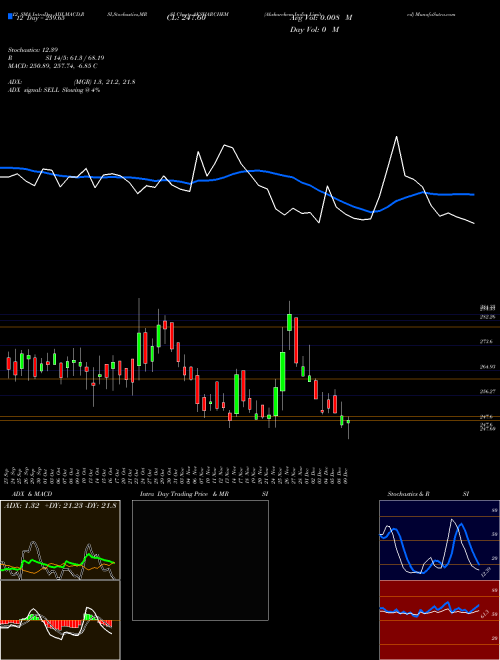Click the 264.93 price level label
This screenshot has height=660, width=500.
[487, 367]
